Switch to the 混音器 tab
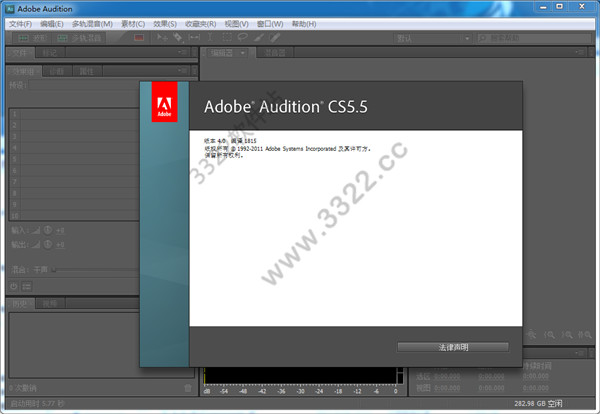 (x=275, y=53)
